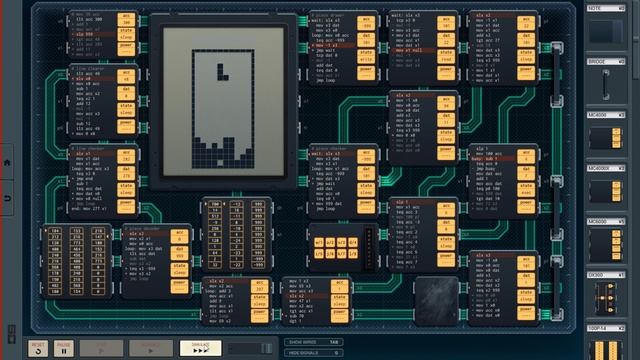Pick the MC4000 chip from parts tray
640x360 pixels.
coord(606,134)
